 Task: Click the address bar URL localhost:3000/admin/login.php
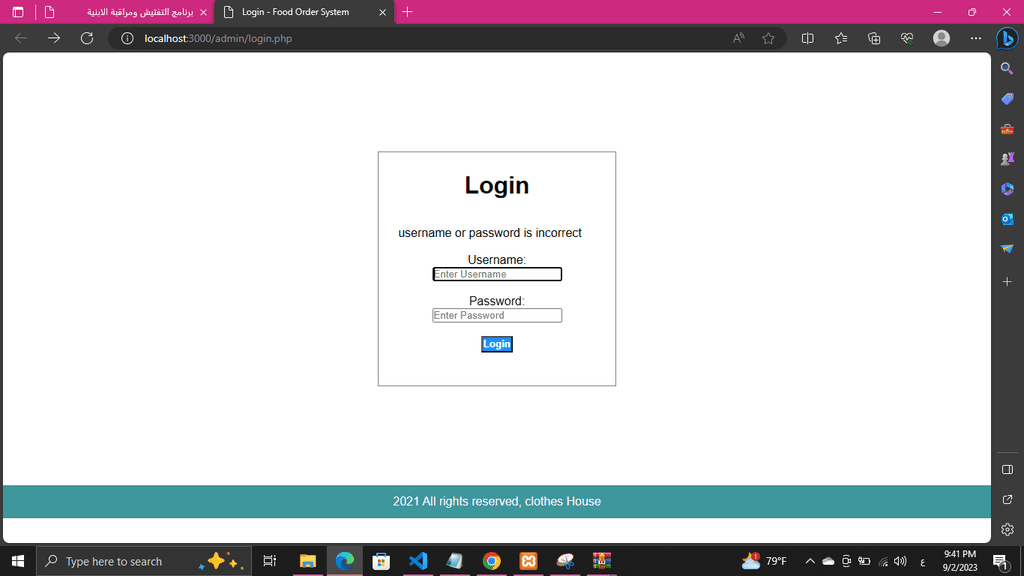[218, 39]
